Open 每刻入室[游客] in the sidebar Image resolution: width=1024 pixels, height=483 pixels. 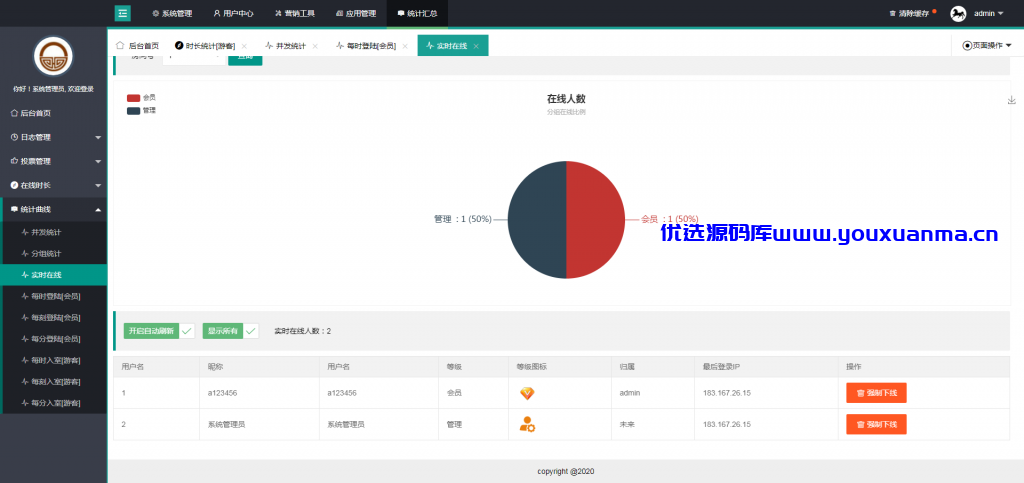point(54,381)
